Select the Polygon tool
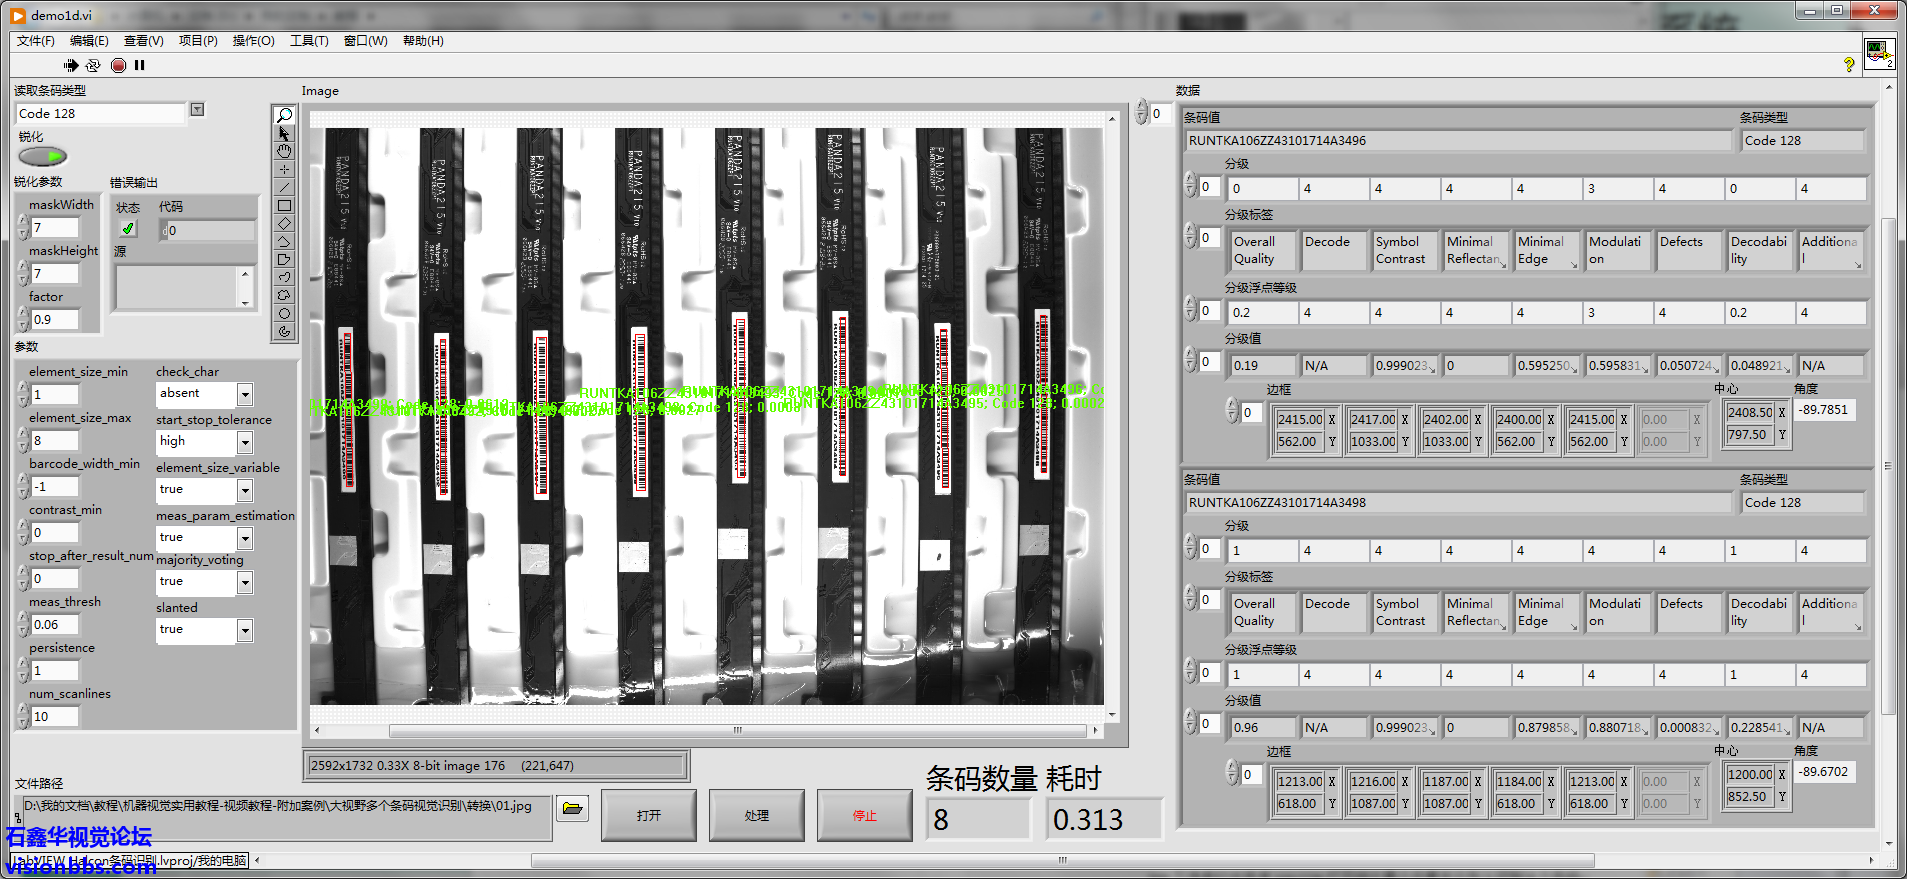1907x879 pixels. [x=284, y=259]
